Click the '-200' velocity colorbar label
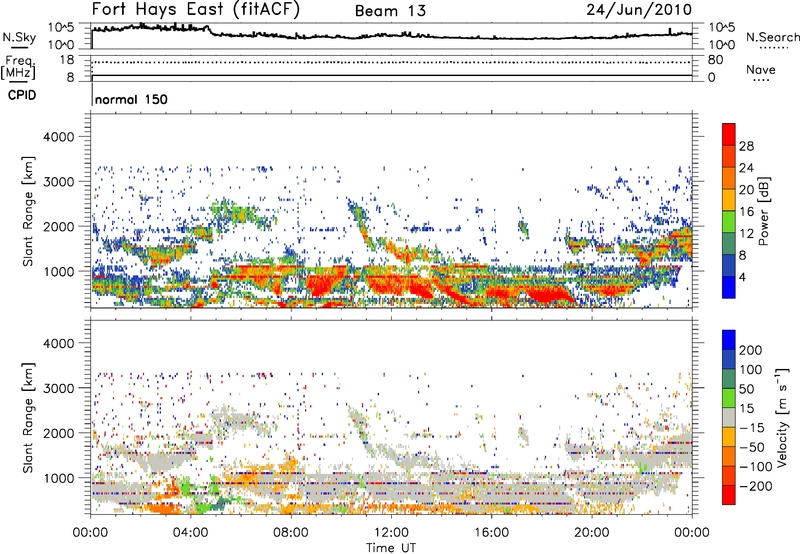 [x=756, y=486]
